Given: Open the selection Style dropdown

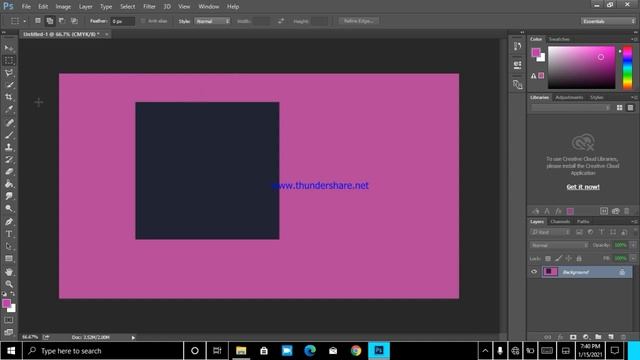Looking at the screenshot, I should [x=212, y=21].
